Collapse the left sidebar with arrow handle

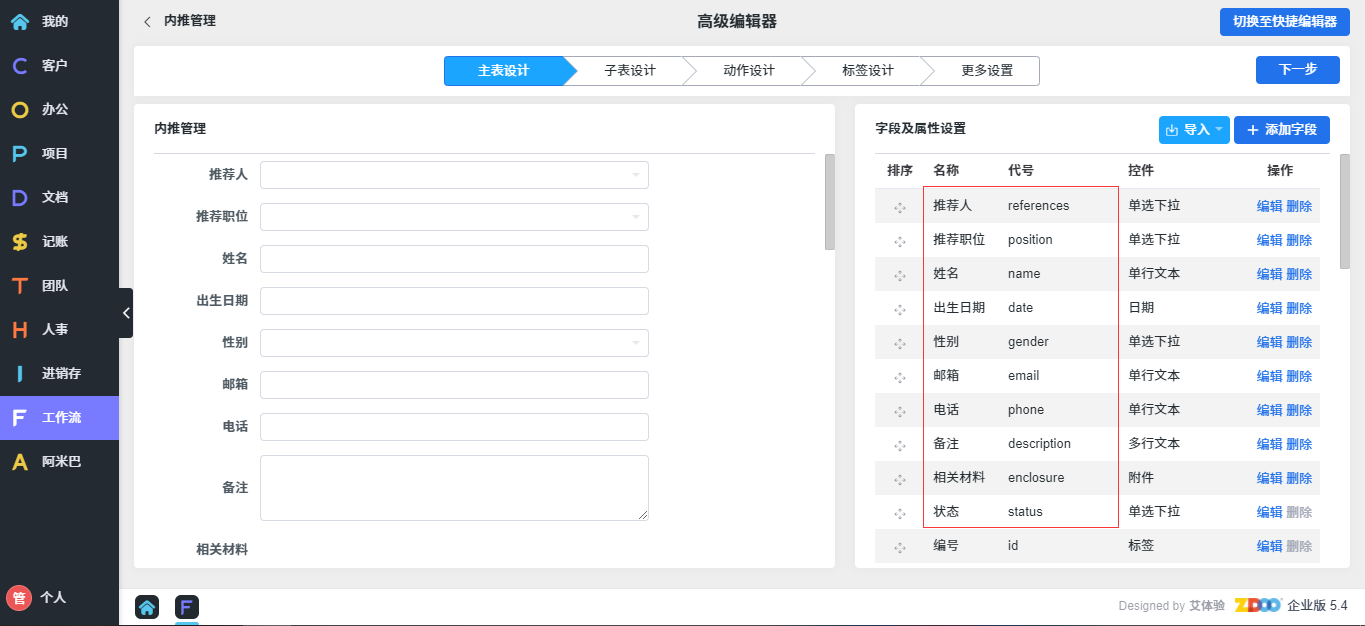(x=126, y=313)
